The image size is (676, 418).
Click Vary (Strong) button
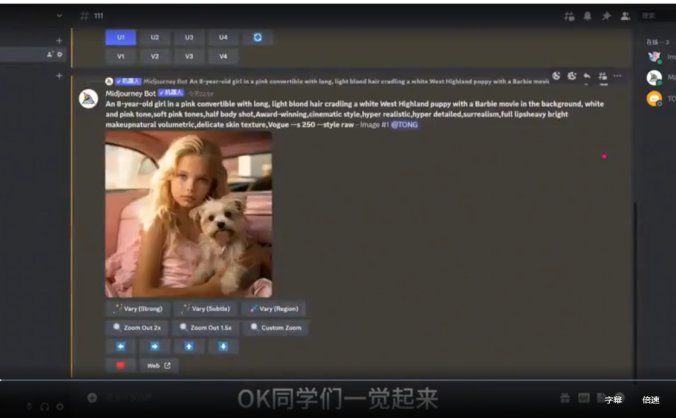[137, 309]
